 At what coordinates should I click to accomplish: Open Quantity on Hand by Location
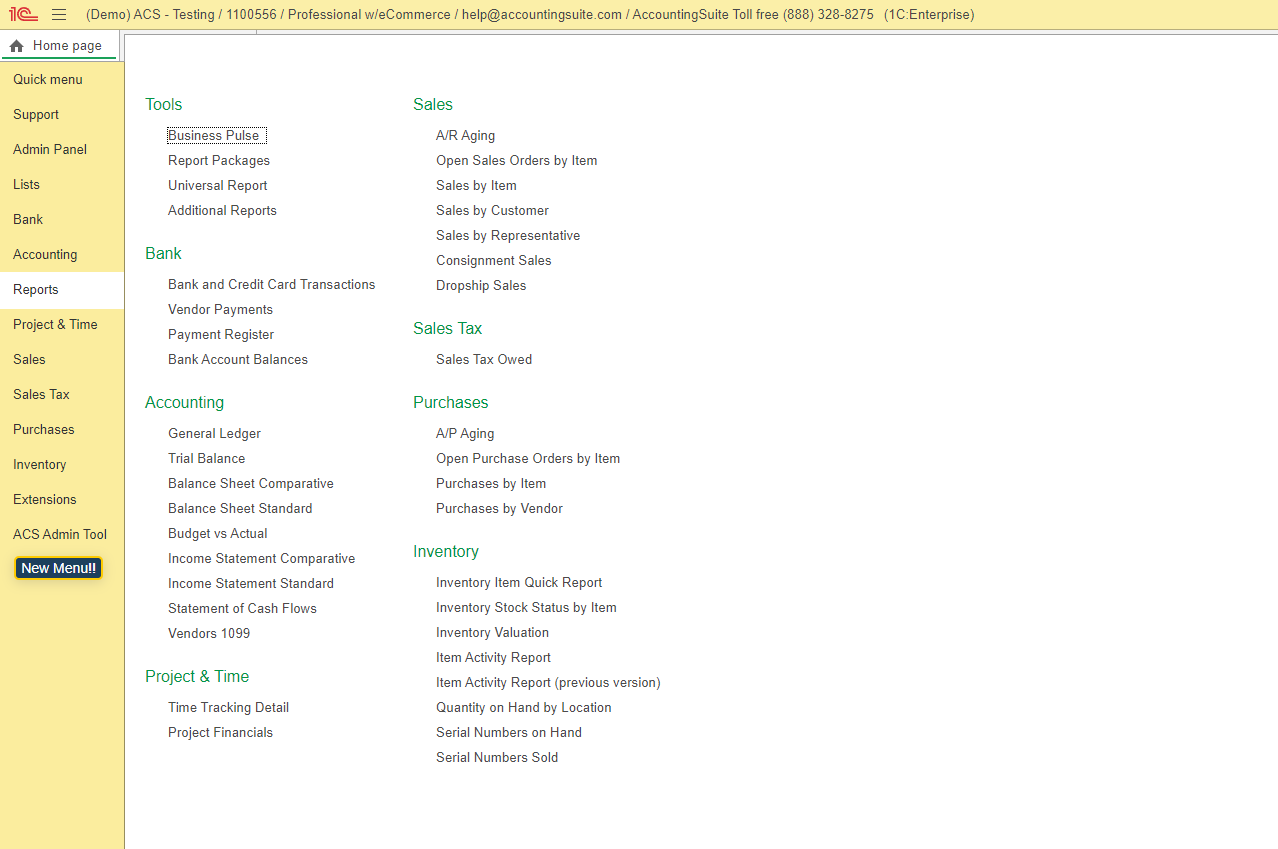click(524, 708)
